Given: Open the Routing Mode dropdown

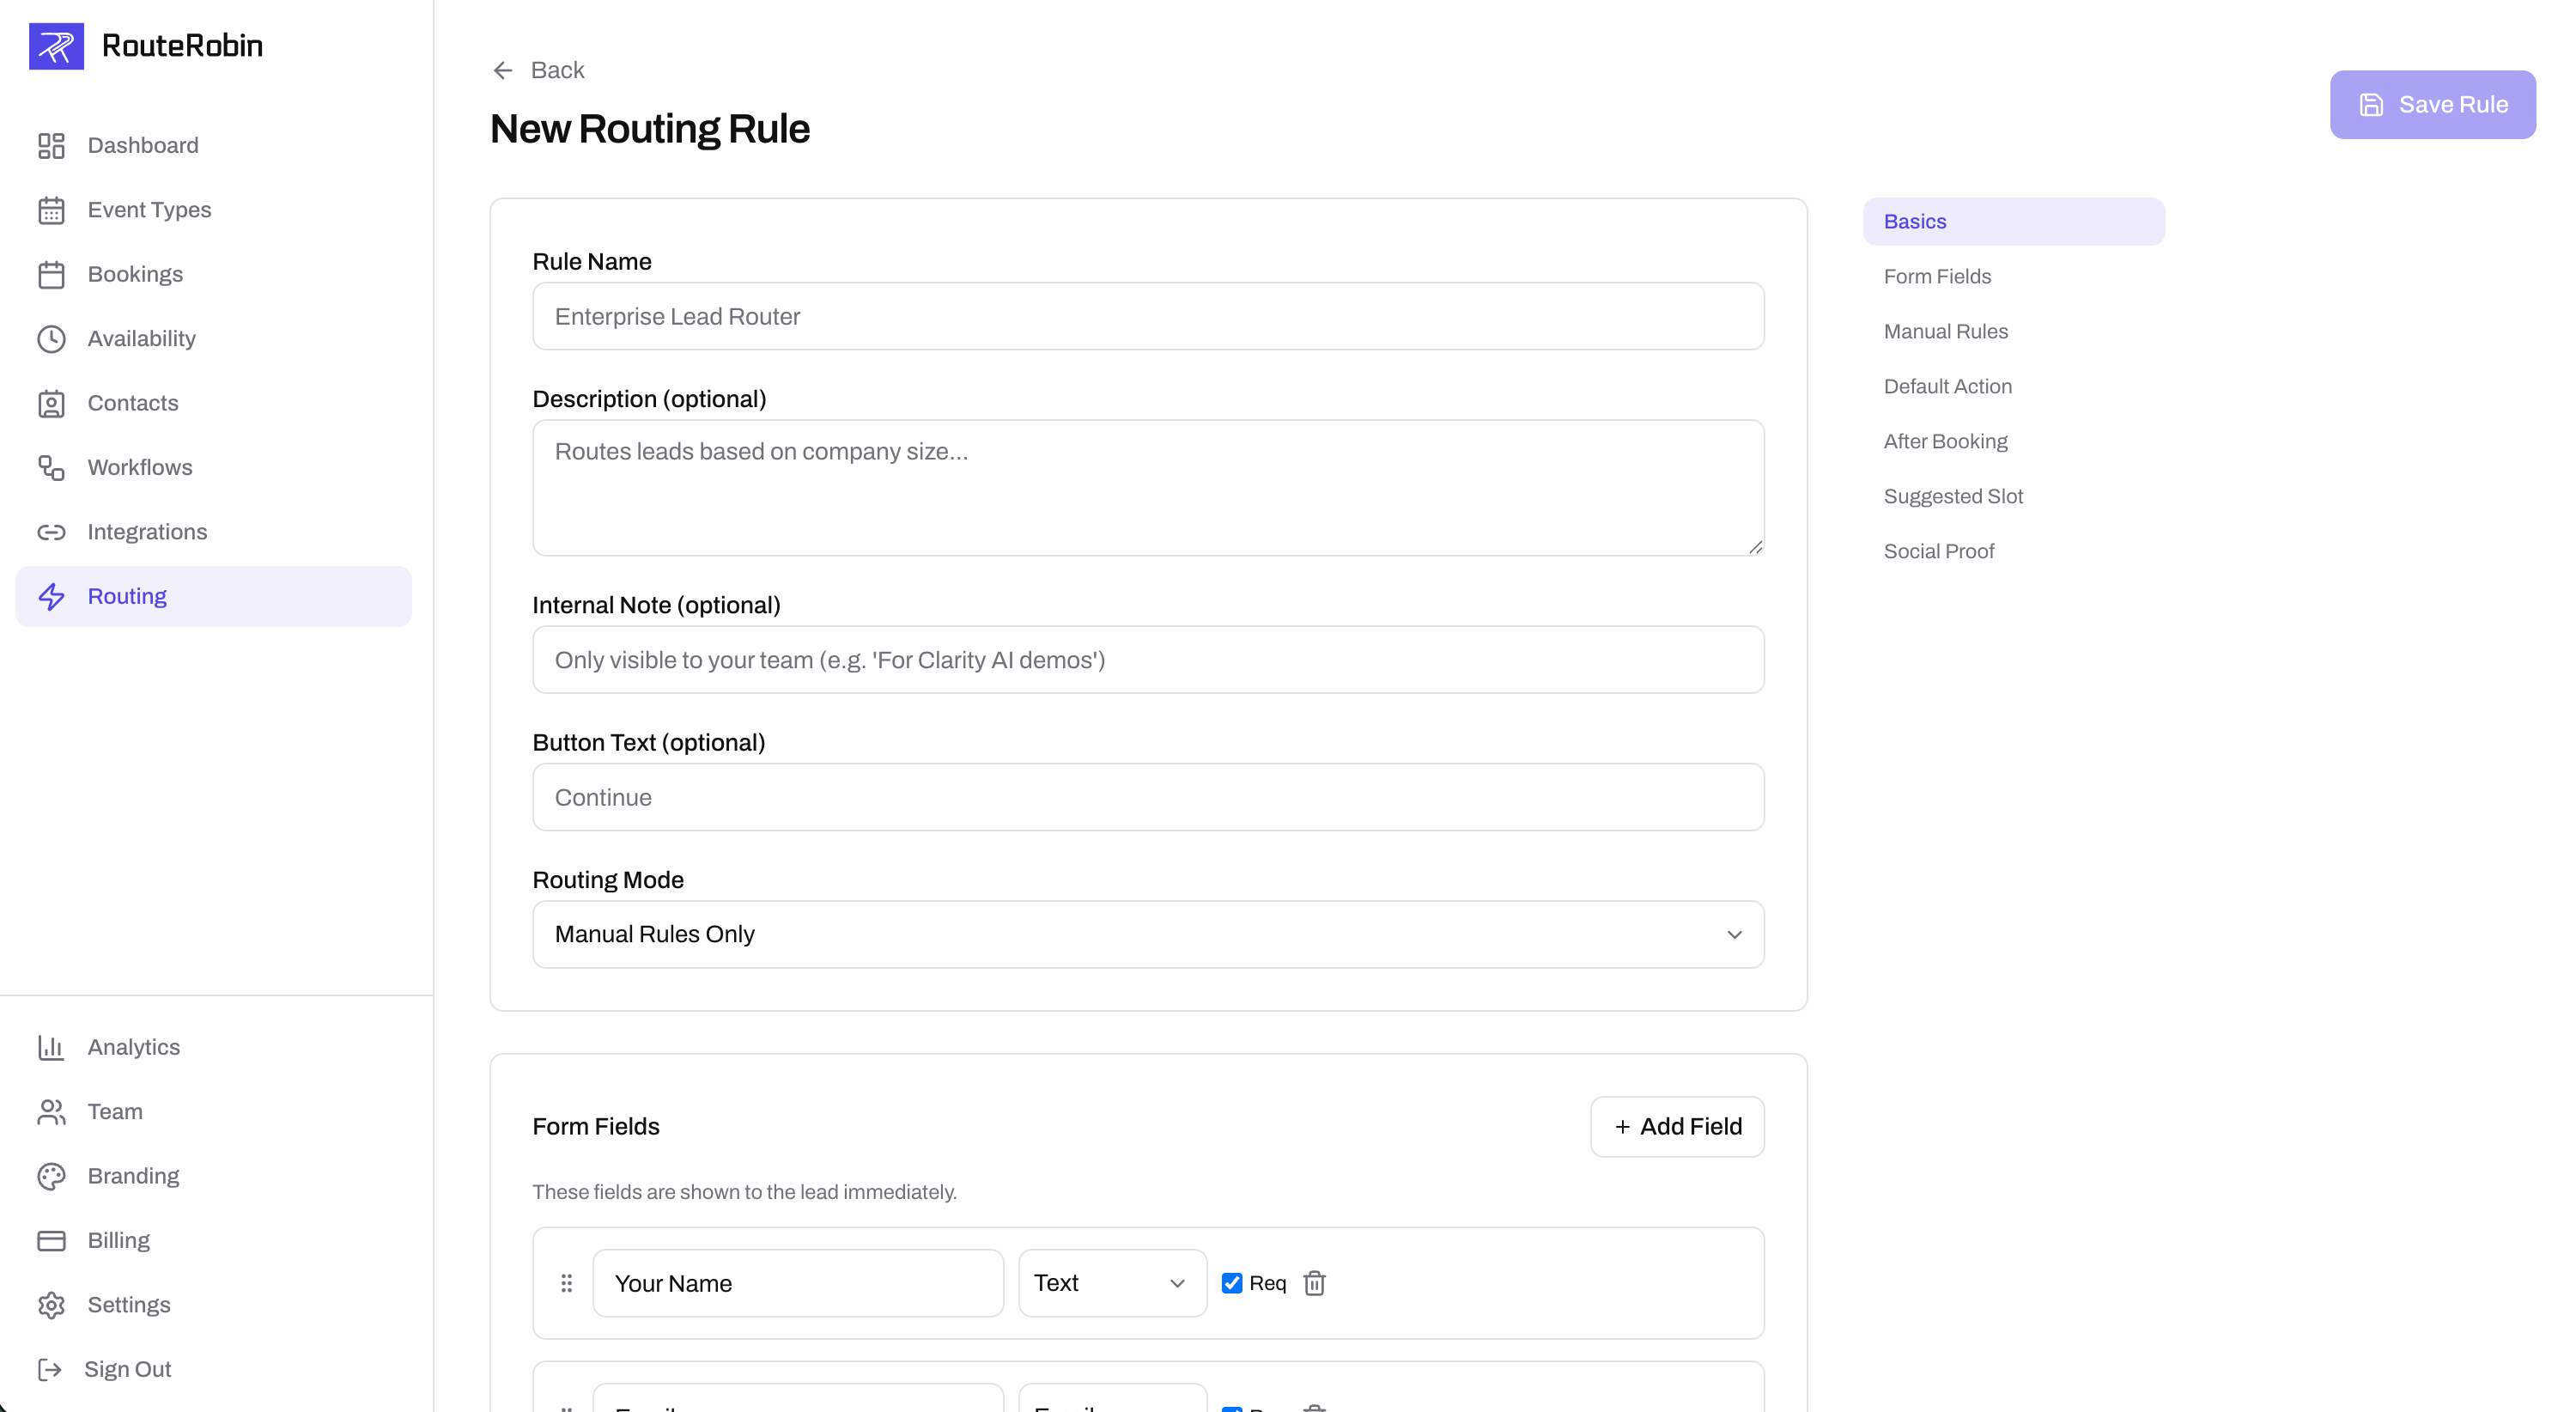Looking at the screenshot, I should [x=1147, y=933].
